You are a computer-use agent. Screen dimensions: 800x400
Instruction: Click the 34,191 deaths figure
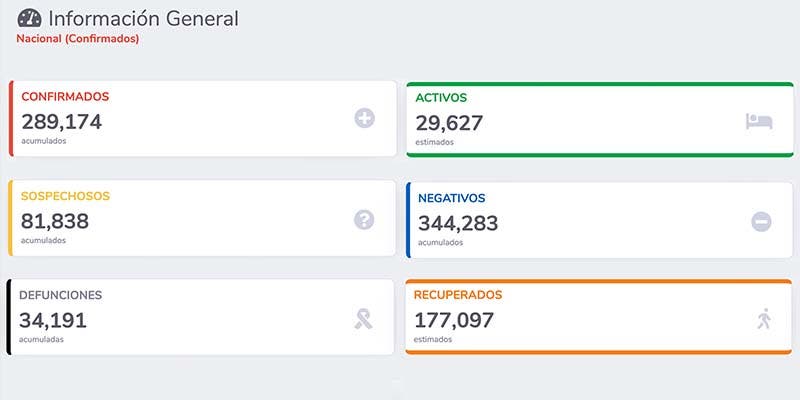[x=53, y=320]
